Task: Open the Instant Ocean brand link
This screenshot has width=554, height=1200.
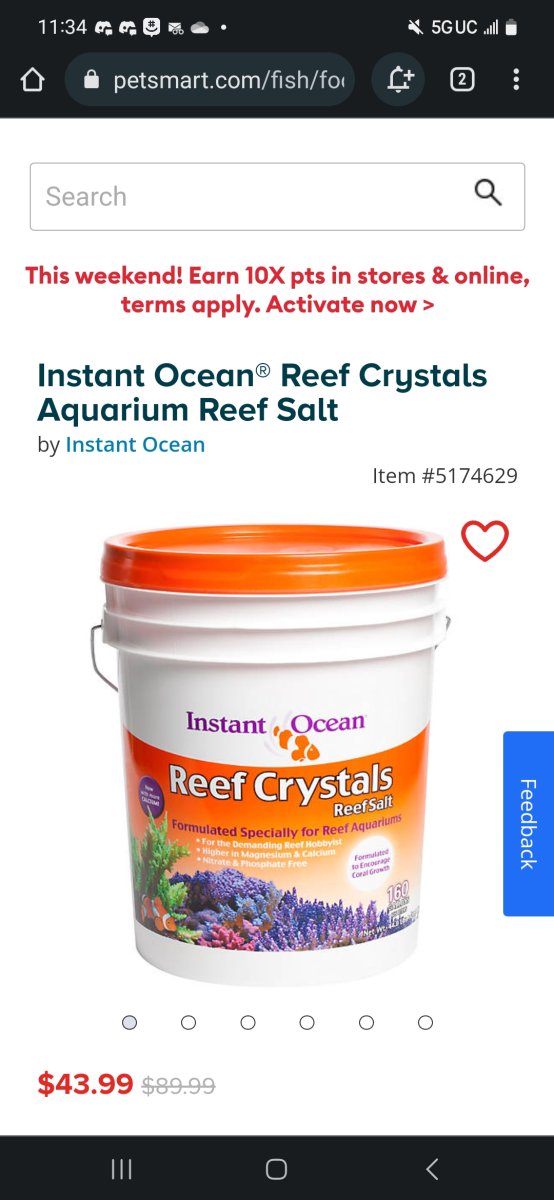Action: pyautogui.click(x=135, y=445)
